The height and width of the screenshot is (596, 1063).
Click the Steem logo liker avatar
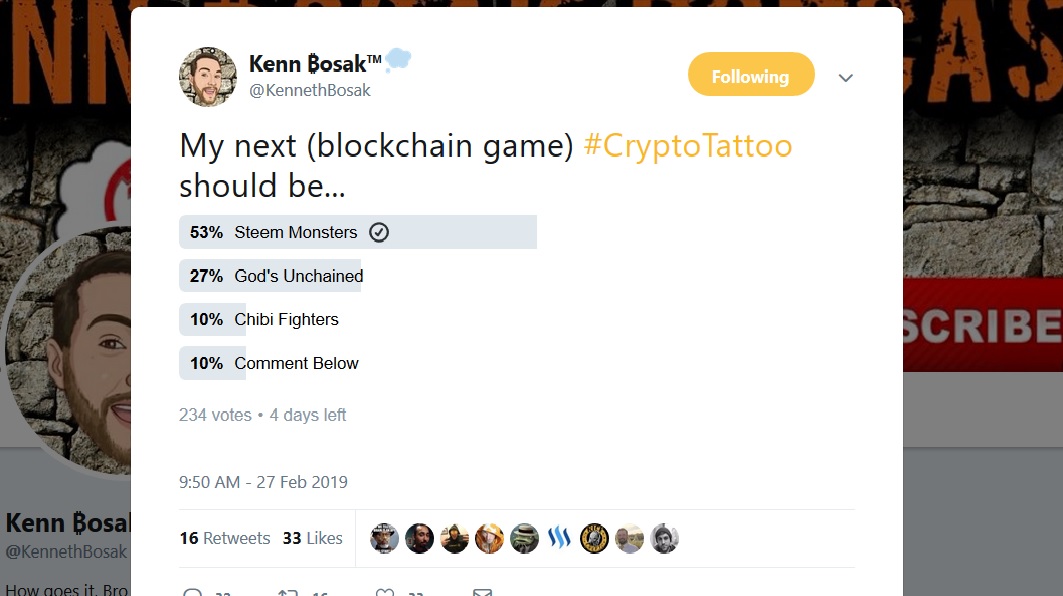(x=559, y=538)
